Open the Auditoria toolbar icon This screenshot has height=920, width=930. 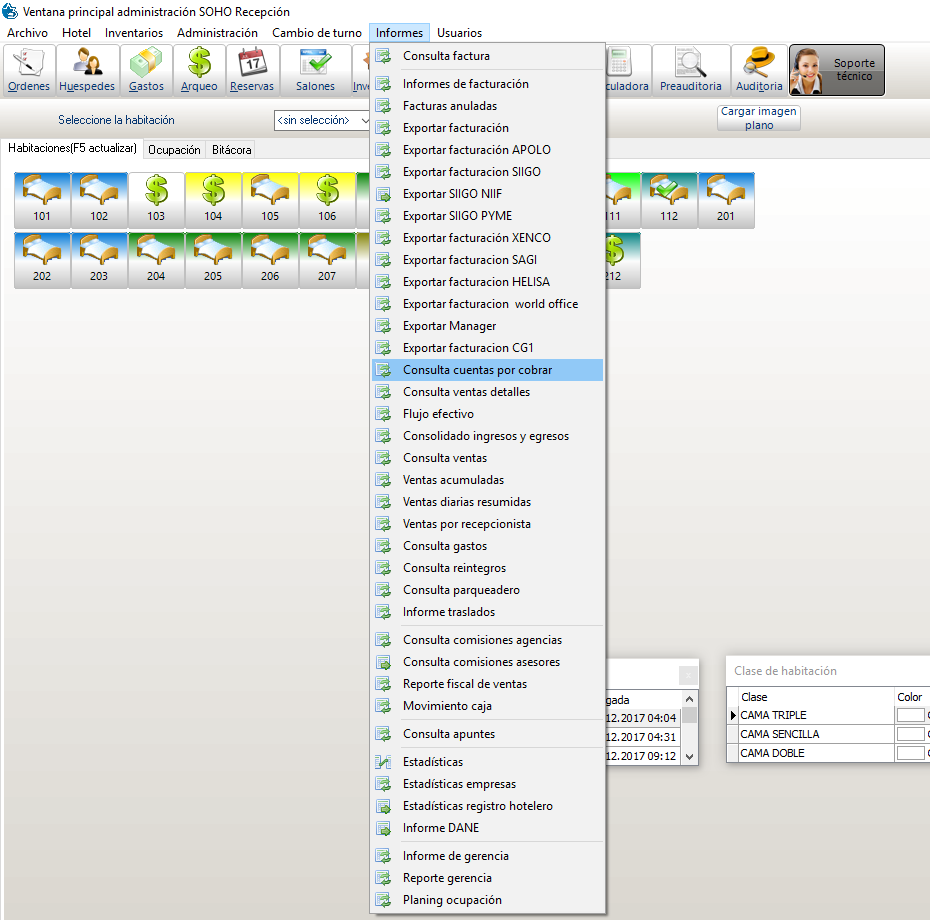coord(759,70)
